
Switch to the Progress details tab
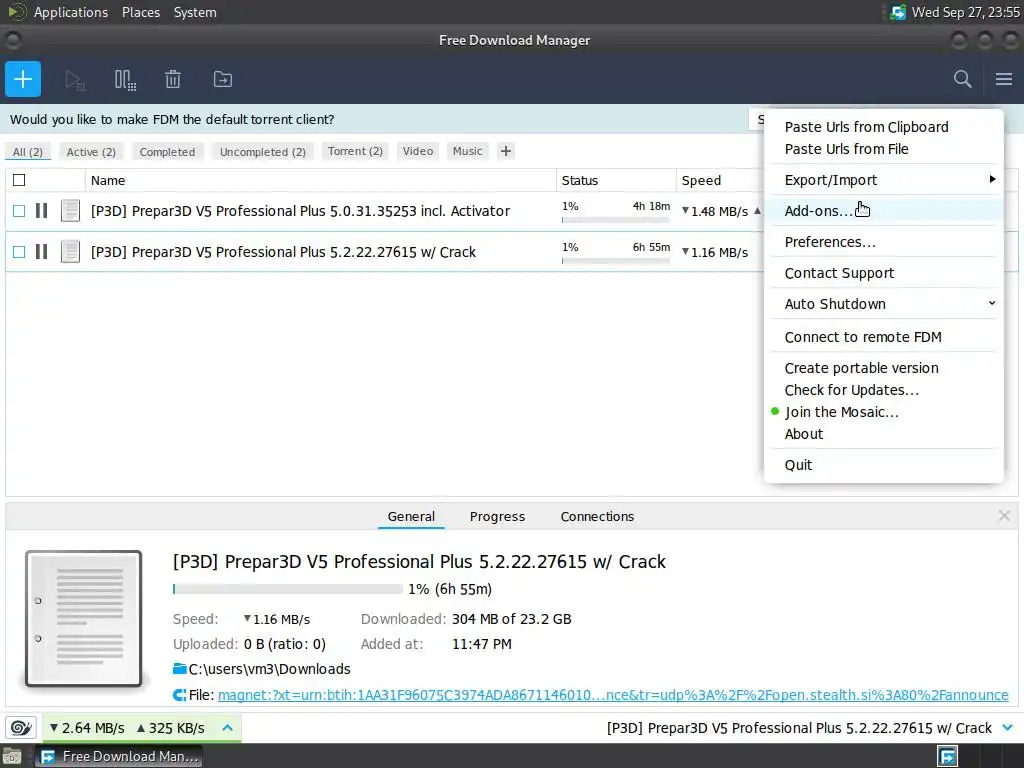(497, 516)
